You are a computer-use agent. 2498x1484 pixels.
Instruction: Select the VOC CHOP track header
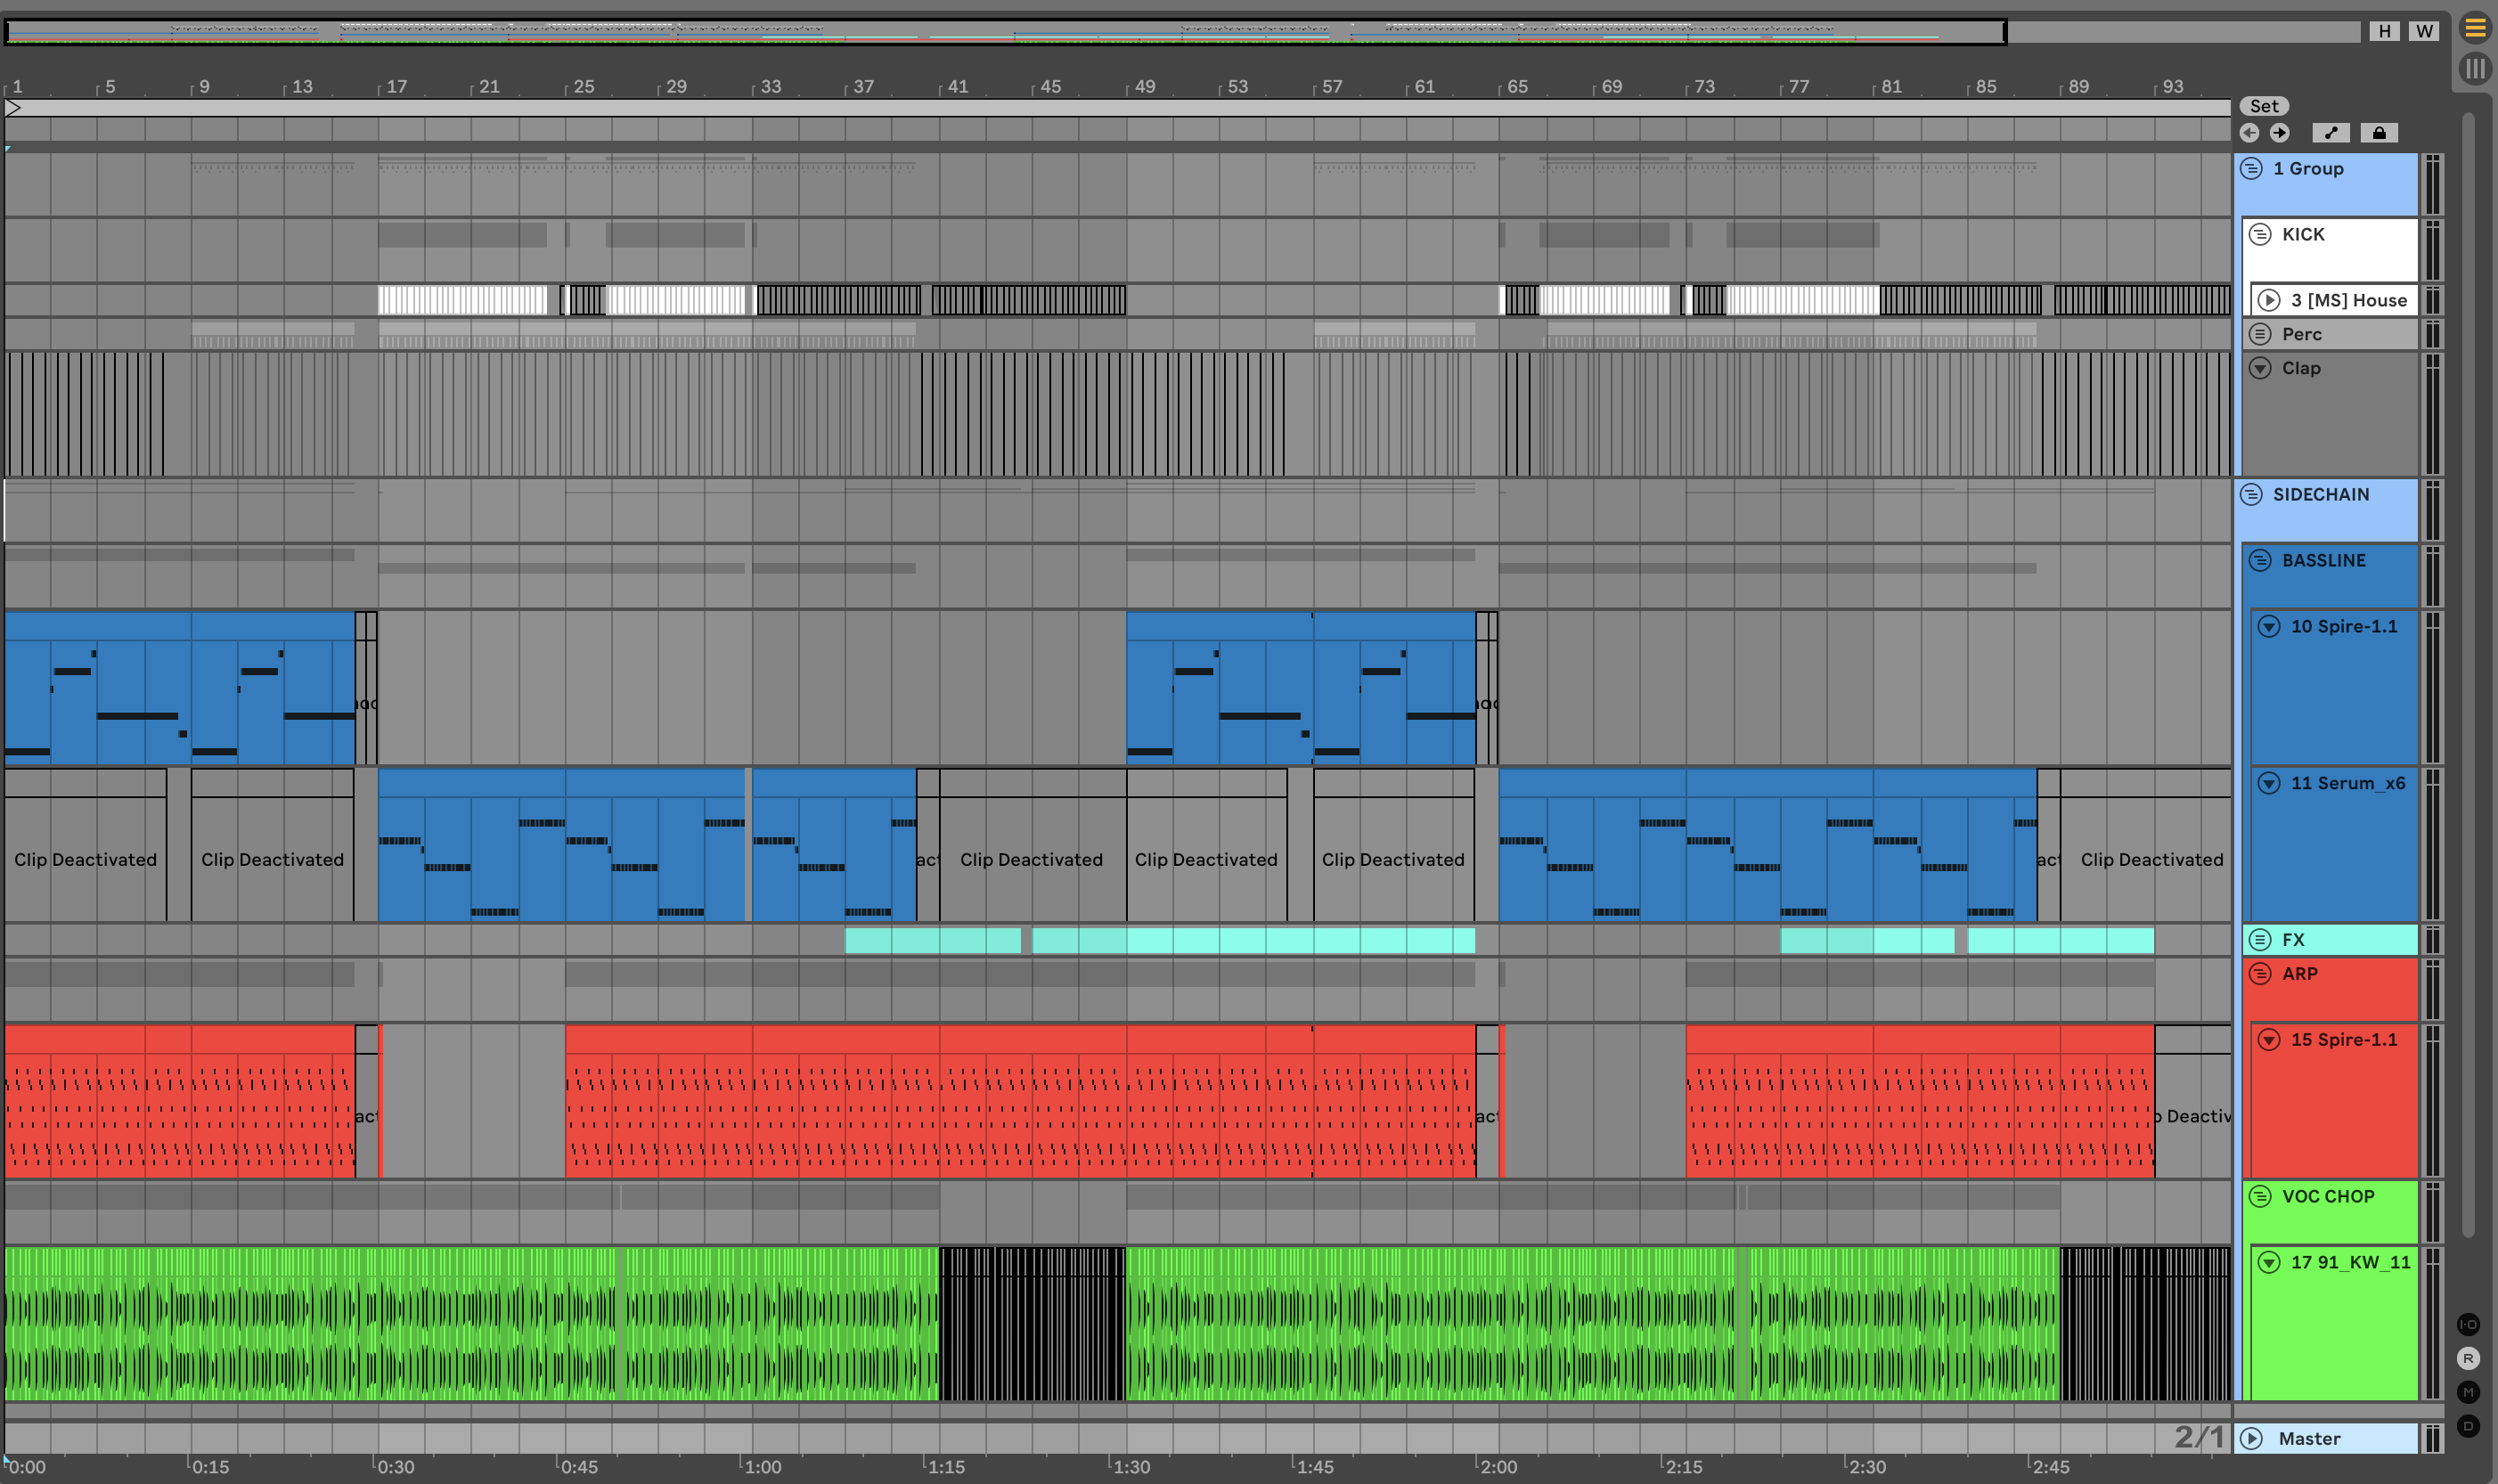click(2328, 1197)
